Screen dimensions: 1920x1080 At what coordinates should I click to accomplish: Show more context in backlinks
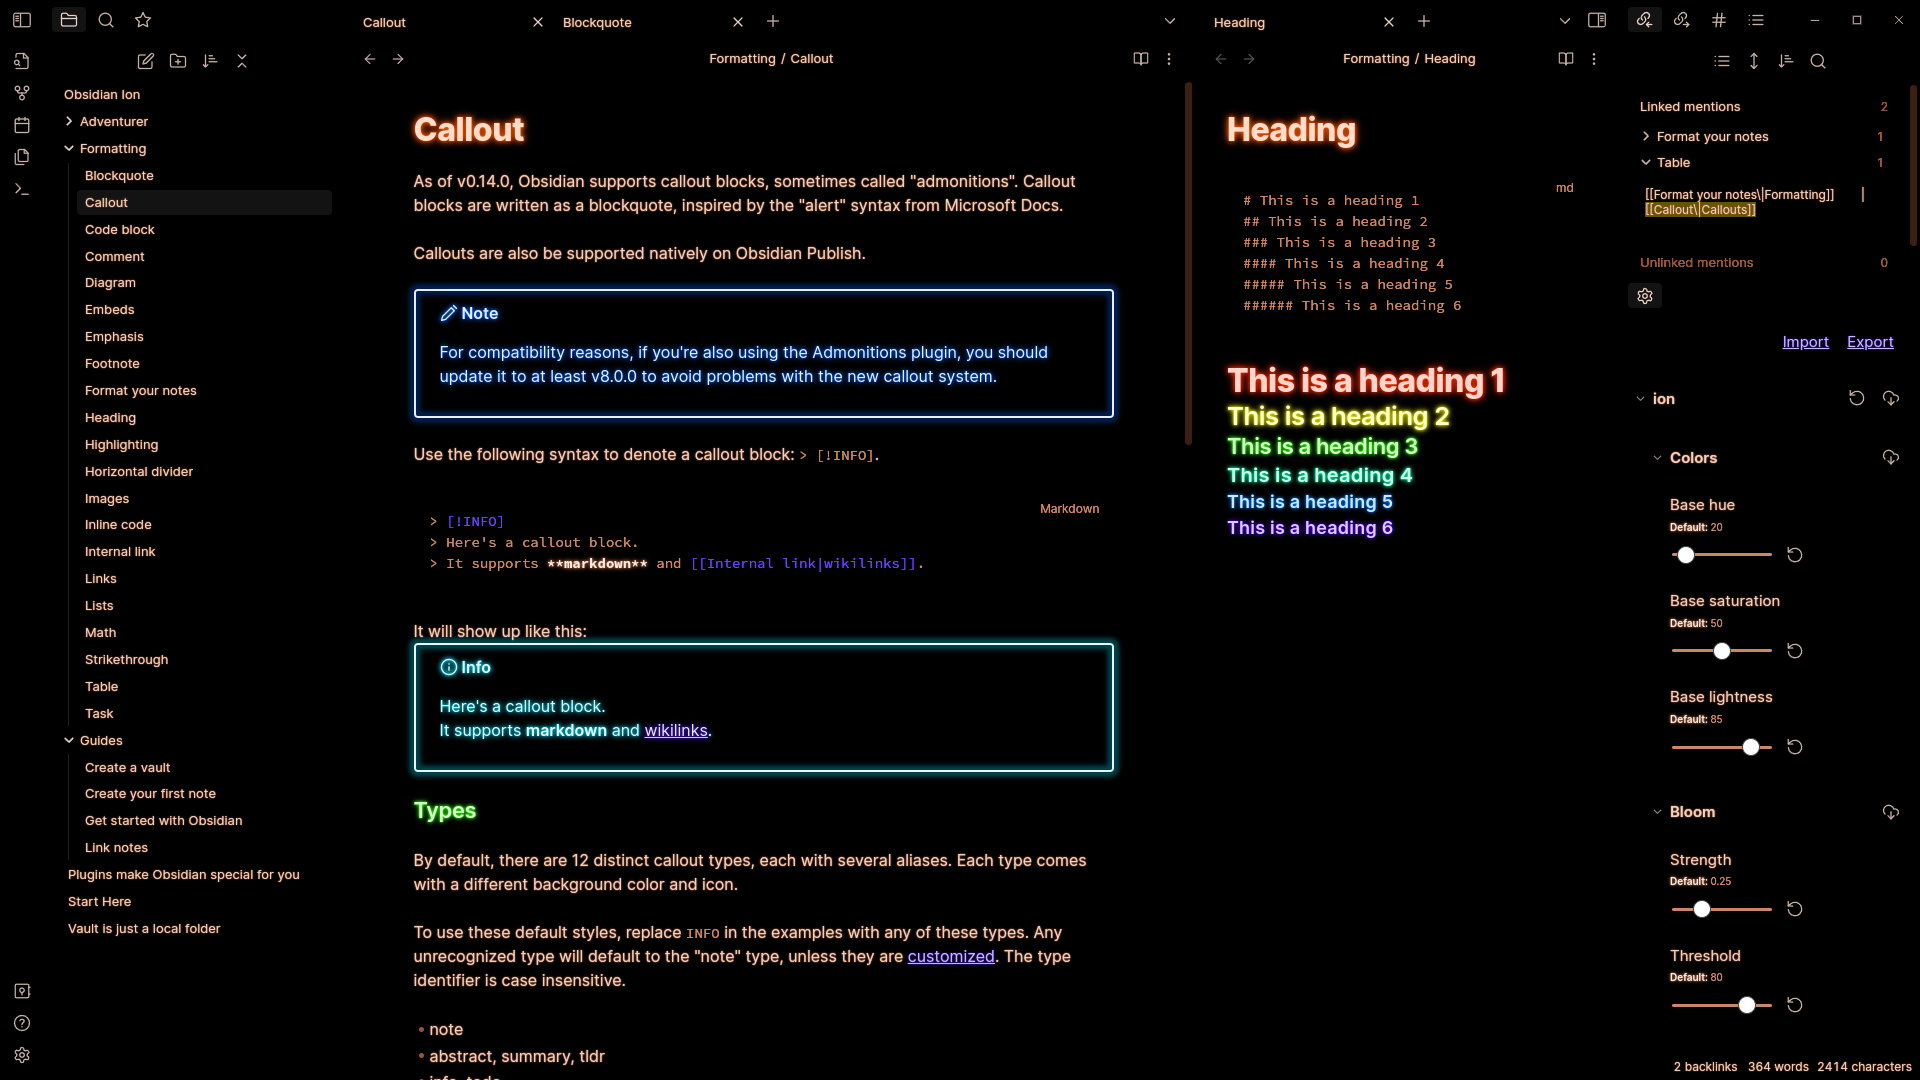[1754, 61]
